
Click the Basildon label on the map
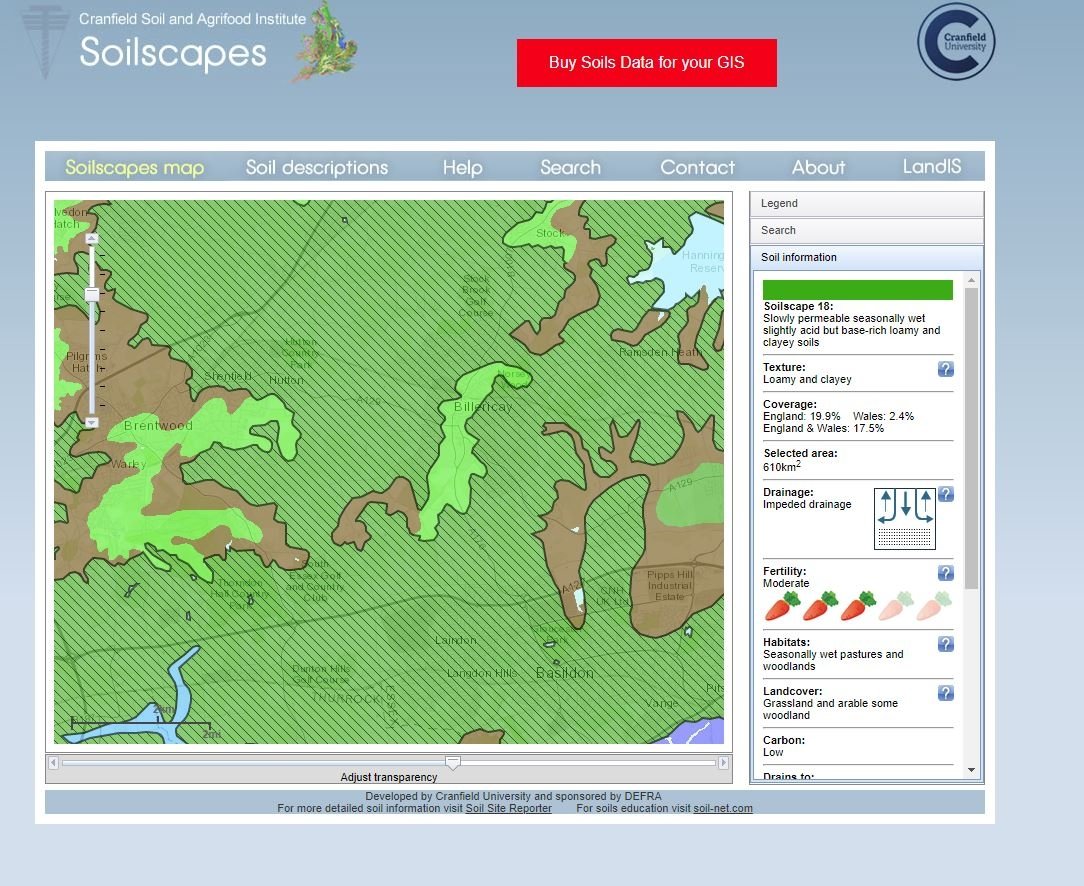tap(565, 673)
